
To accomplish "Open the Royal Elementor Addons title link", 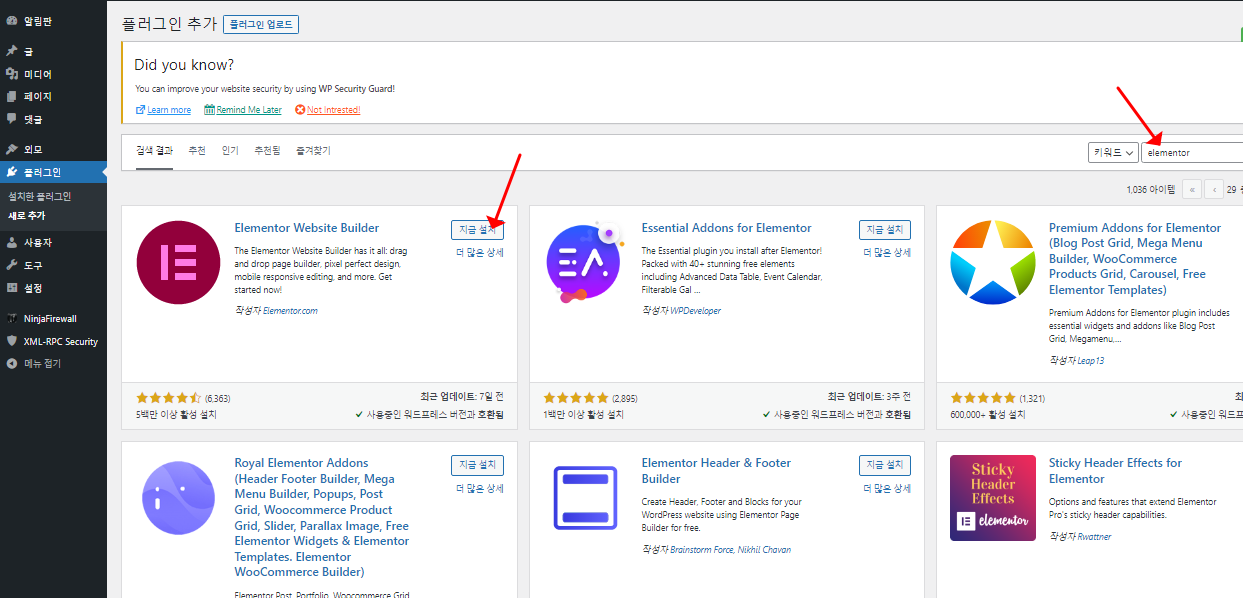I will click(x=322, y=518).
